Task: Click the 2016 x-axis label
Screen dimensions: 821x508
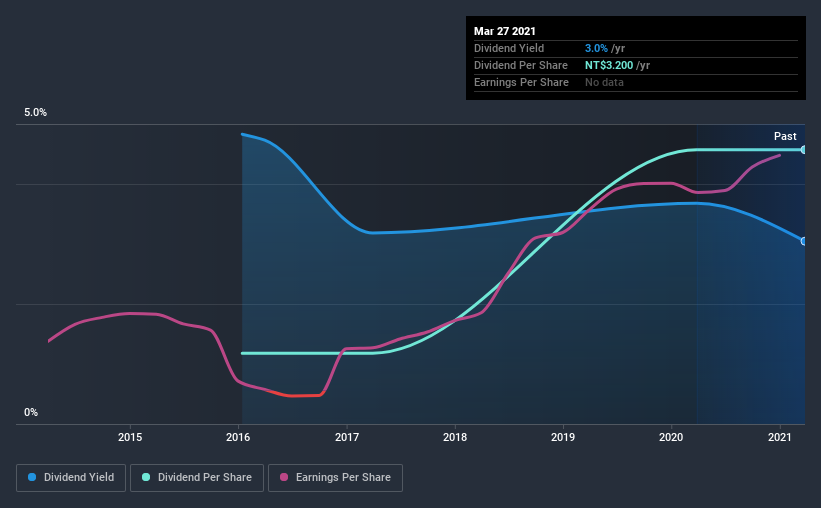Action: (x=238, y=437)
